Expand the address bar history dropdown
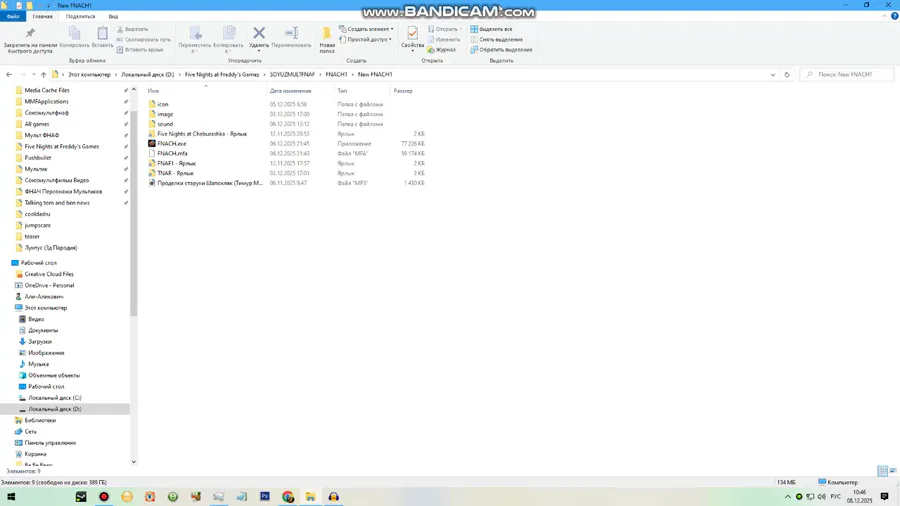Viewport: 900px width, 506px height. (773, 75)
